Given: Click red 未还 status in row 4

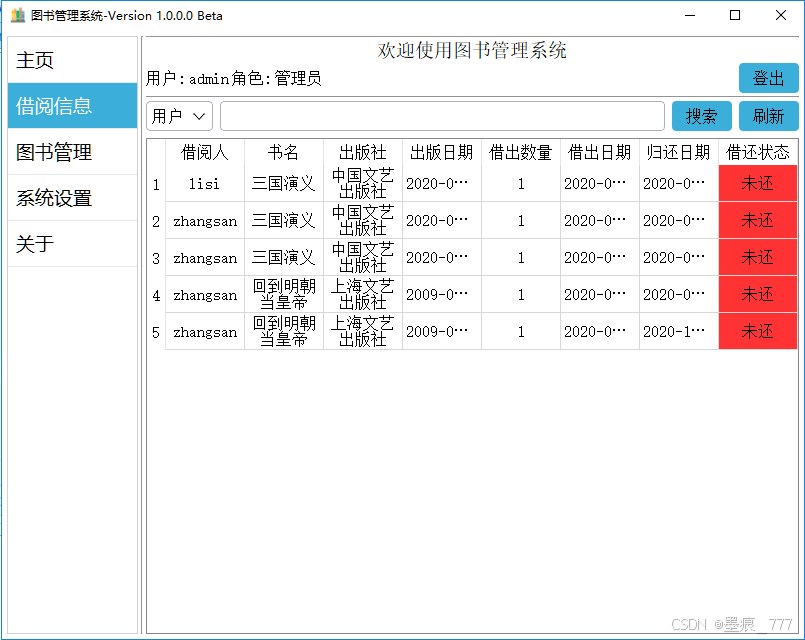Looking at the screenshot, I should click(758, 295).
